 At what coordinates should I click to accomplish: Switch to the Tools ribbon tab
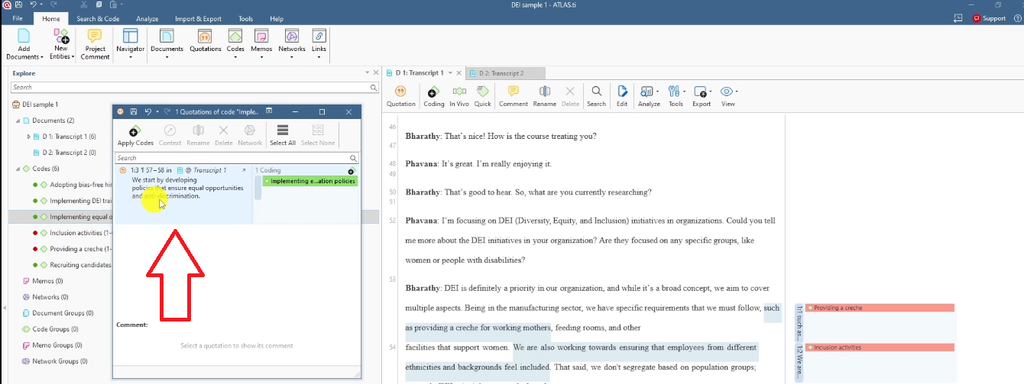(246, 19)
